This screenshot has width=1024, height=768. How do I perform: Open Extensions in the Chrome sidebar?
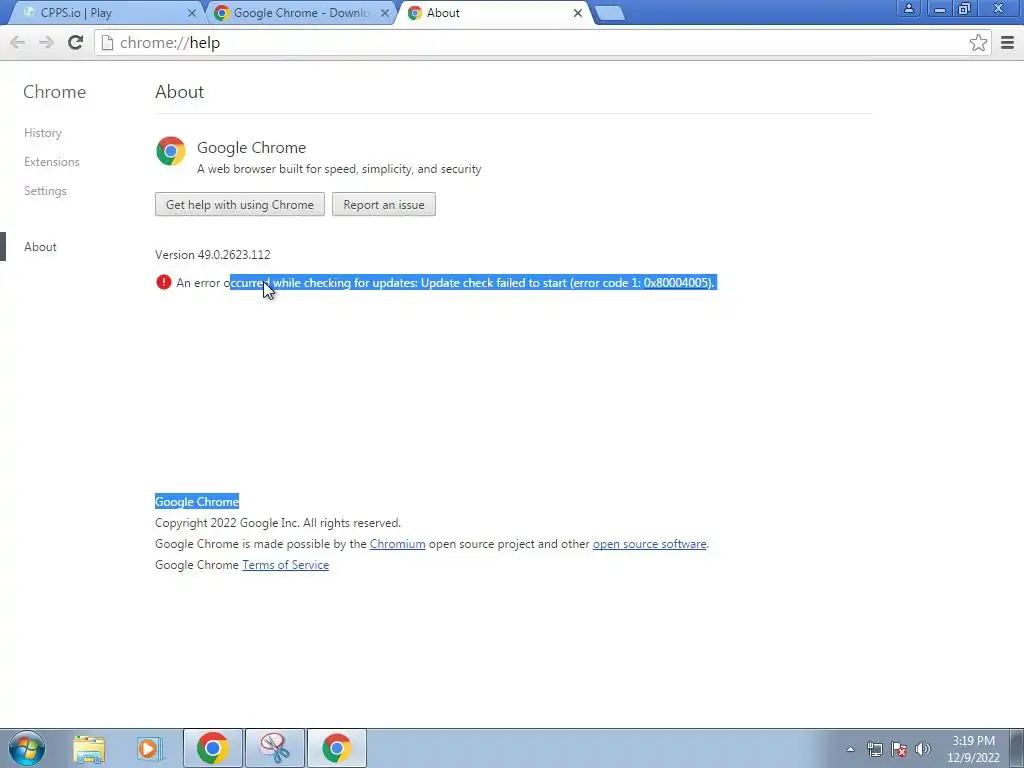point(52,161)
